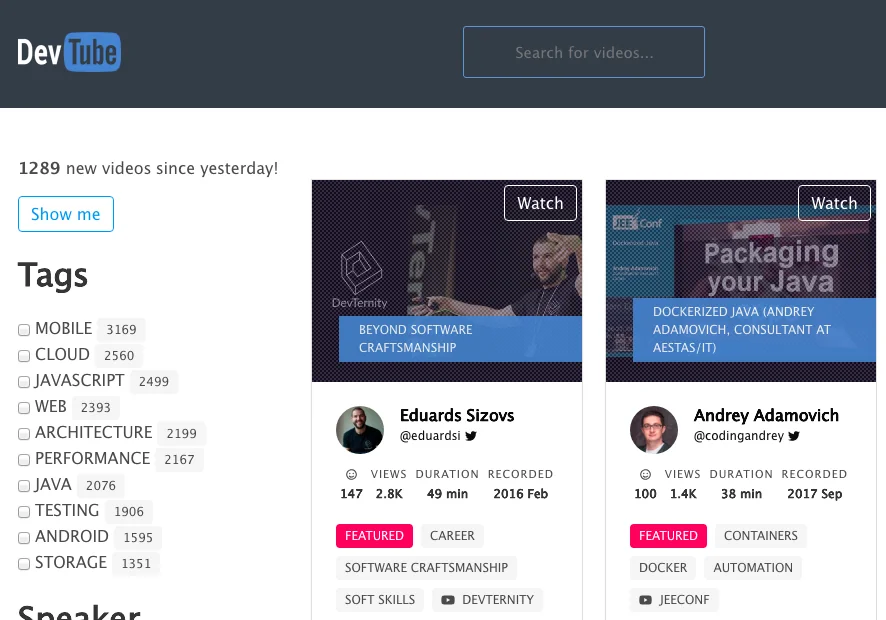Focus the Search for videos field

click(584, 52)
